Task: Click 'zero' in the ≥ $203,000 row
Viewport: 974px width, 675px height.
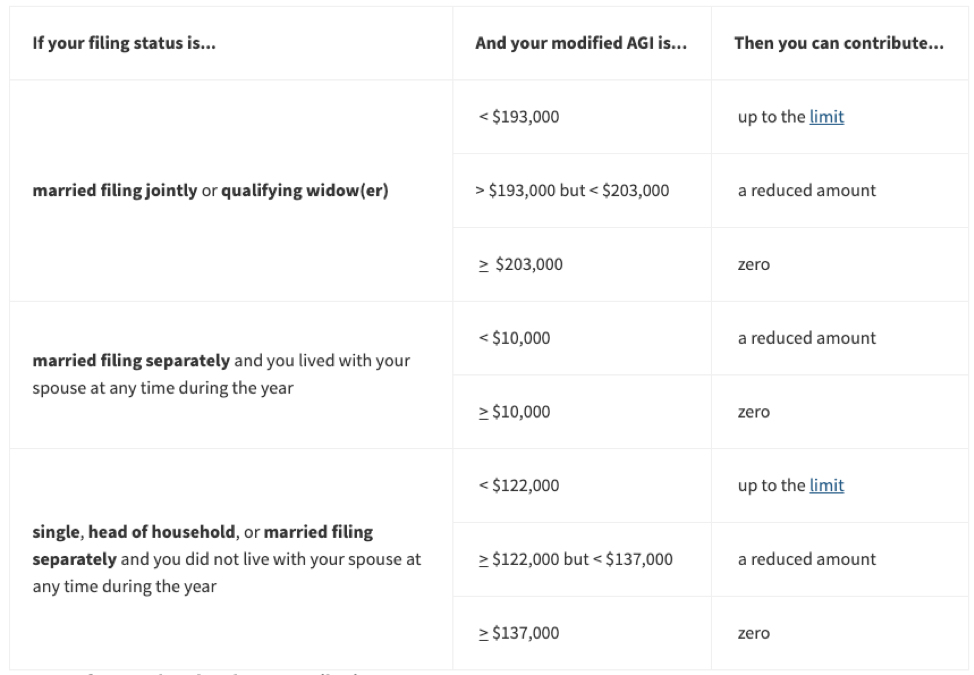Action: click(x=753, y=265)
